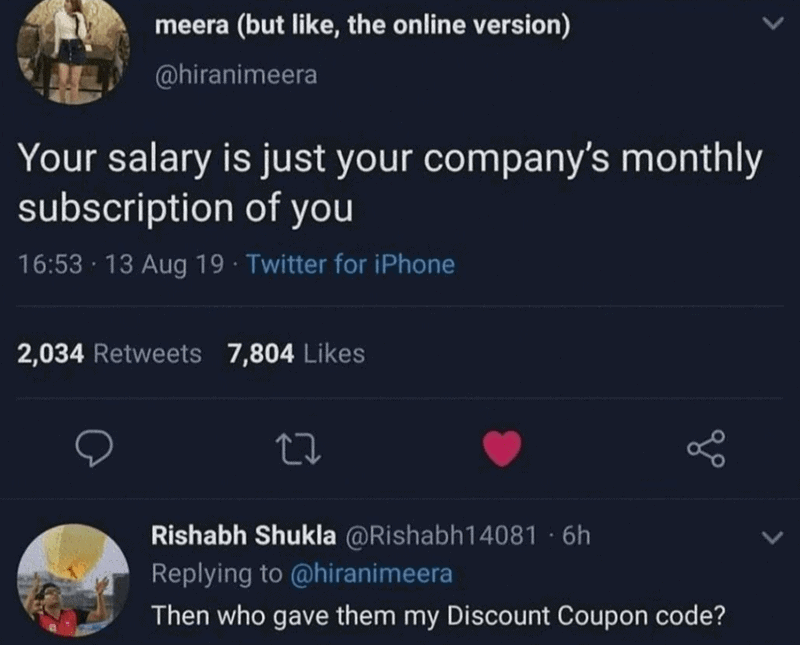The height and width of the screenshot is (645, 800).
Task: Click the 16:53 · 13 Aug 19 timestamp
Action: pos(121,264)
